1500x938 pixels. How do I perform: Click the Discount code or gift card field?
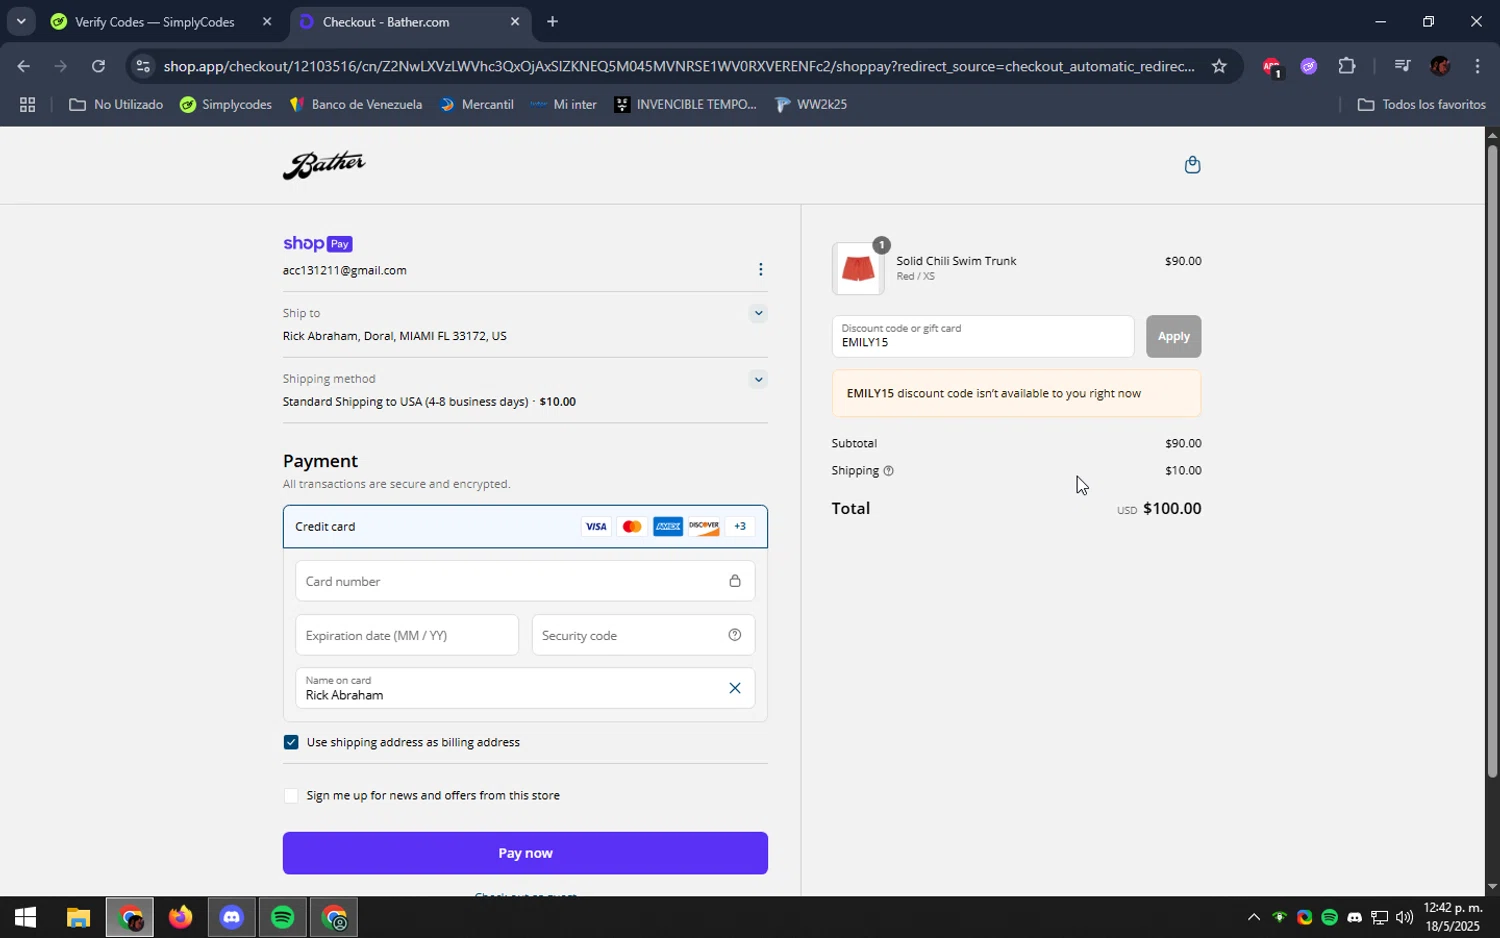pyautogui.click(x=983, y=336)
